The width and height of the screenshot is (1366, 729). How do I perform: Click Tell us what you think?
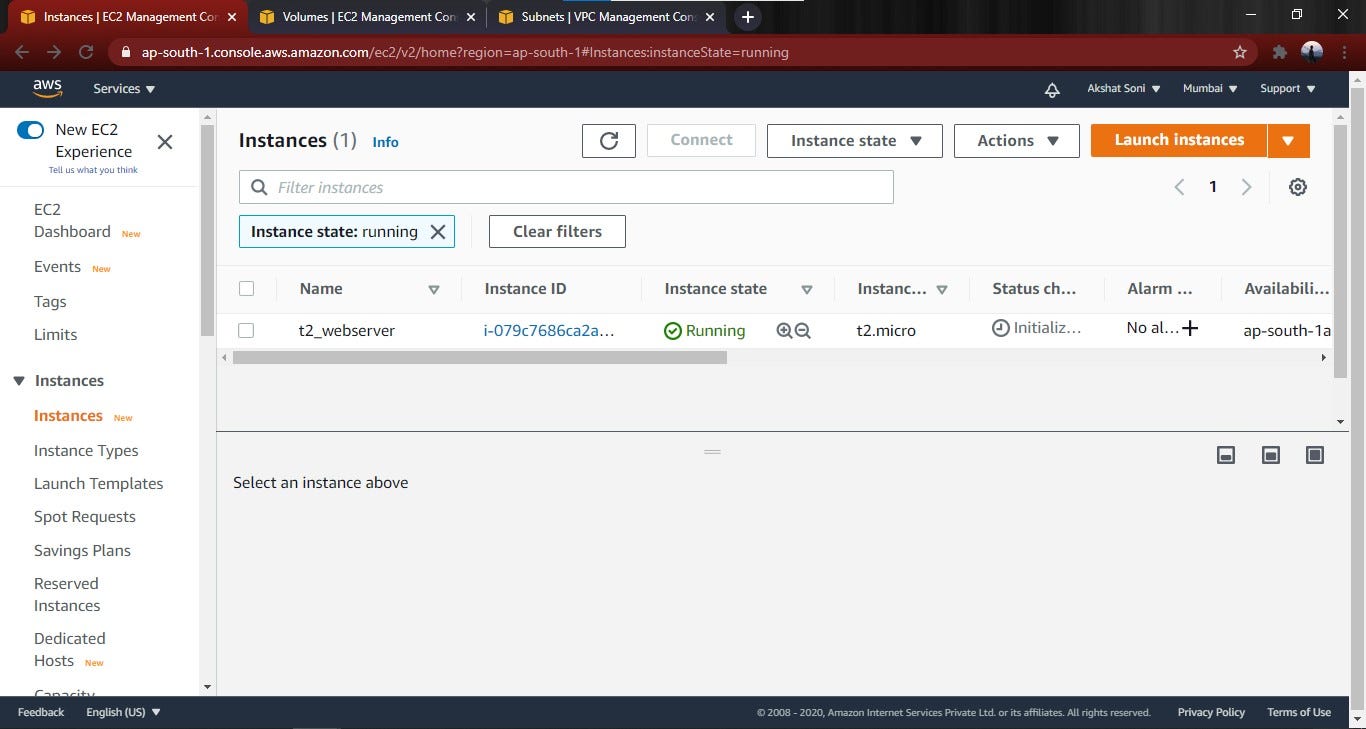[x=93, y=170]
